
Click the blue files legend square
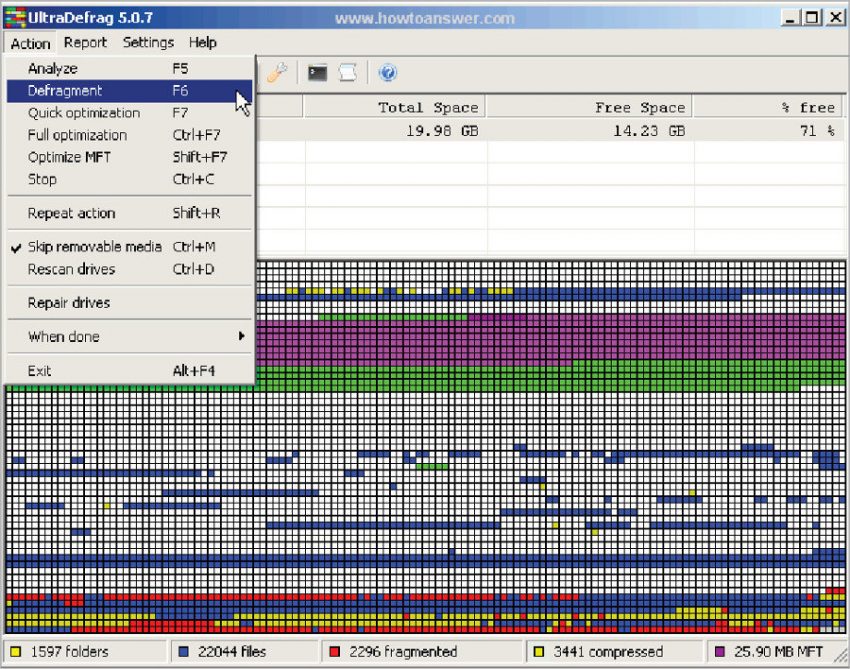click(x=182, y=651)
